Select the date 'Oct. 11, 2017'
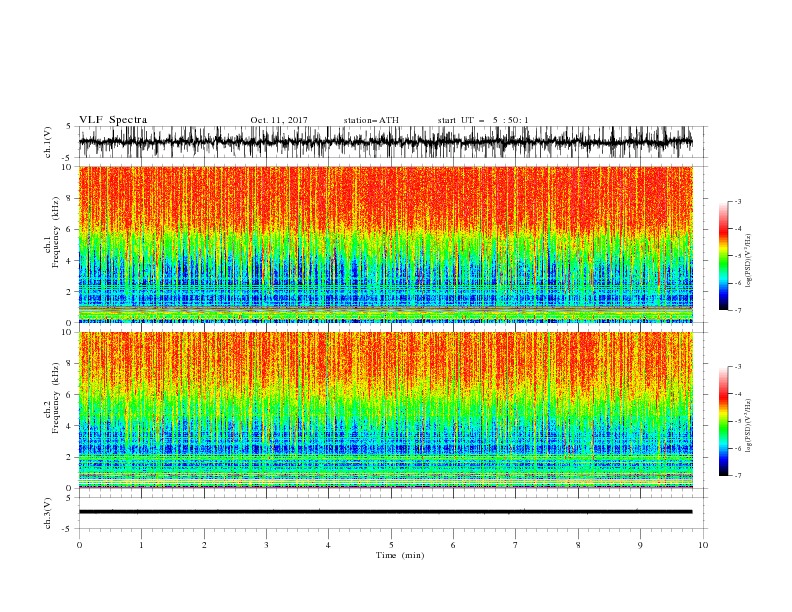 click(x=279, y=120)
